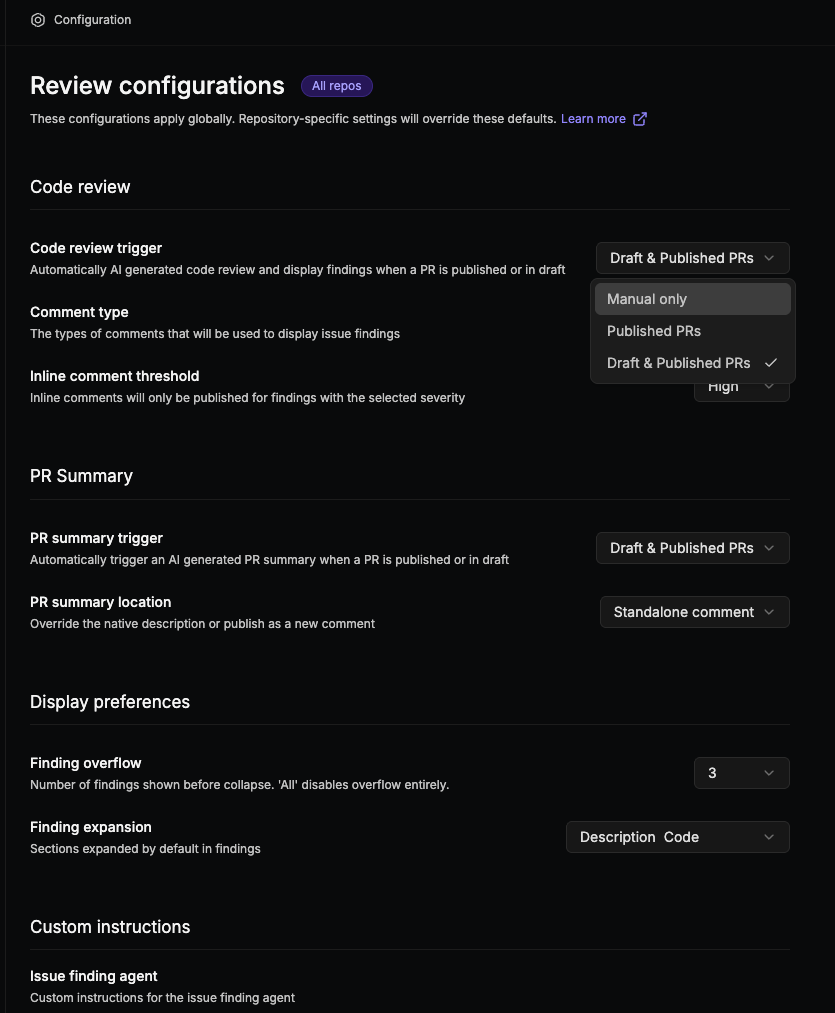Click the chevron on the Code review trigger dropdown
The width and height of the screenshot is (835, 1013).
pos(769,258)
